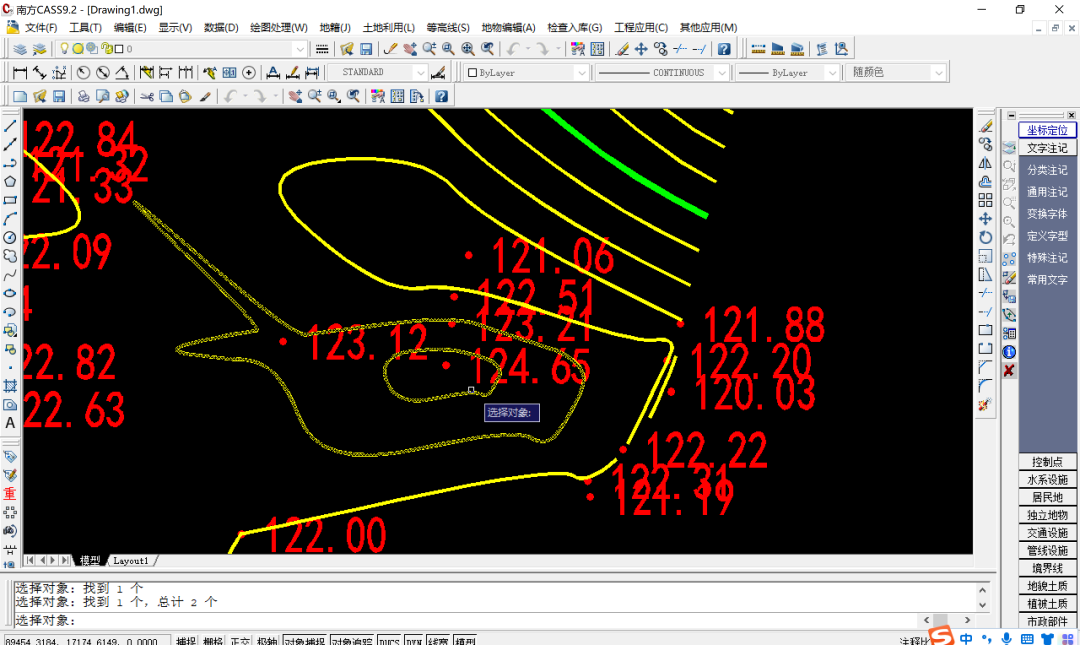Click the 坐标定位 button in side panel

pyautogui.click(x=1047, y=130)
